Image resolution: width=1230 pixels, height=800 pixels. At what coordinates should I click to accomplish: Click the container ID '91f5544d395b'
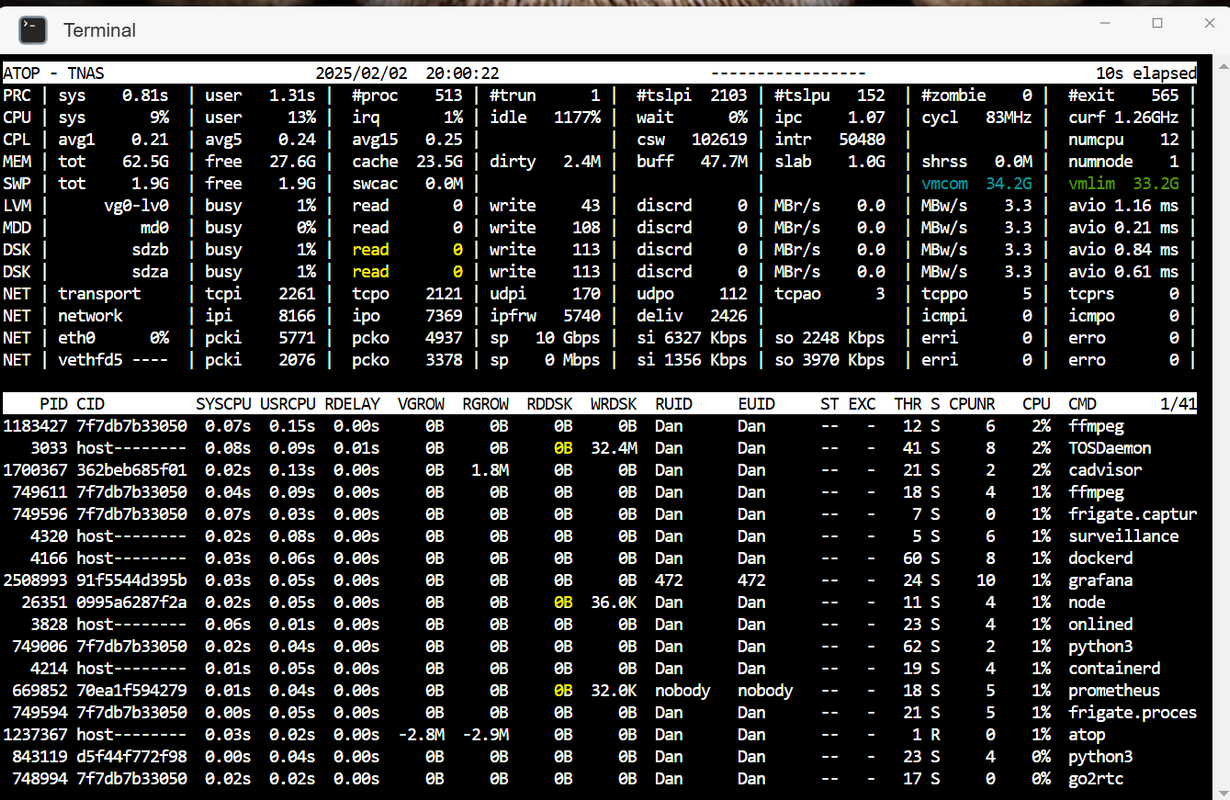[131, 580]
